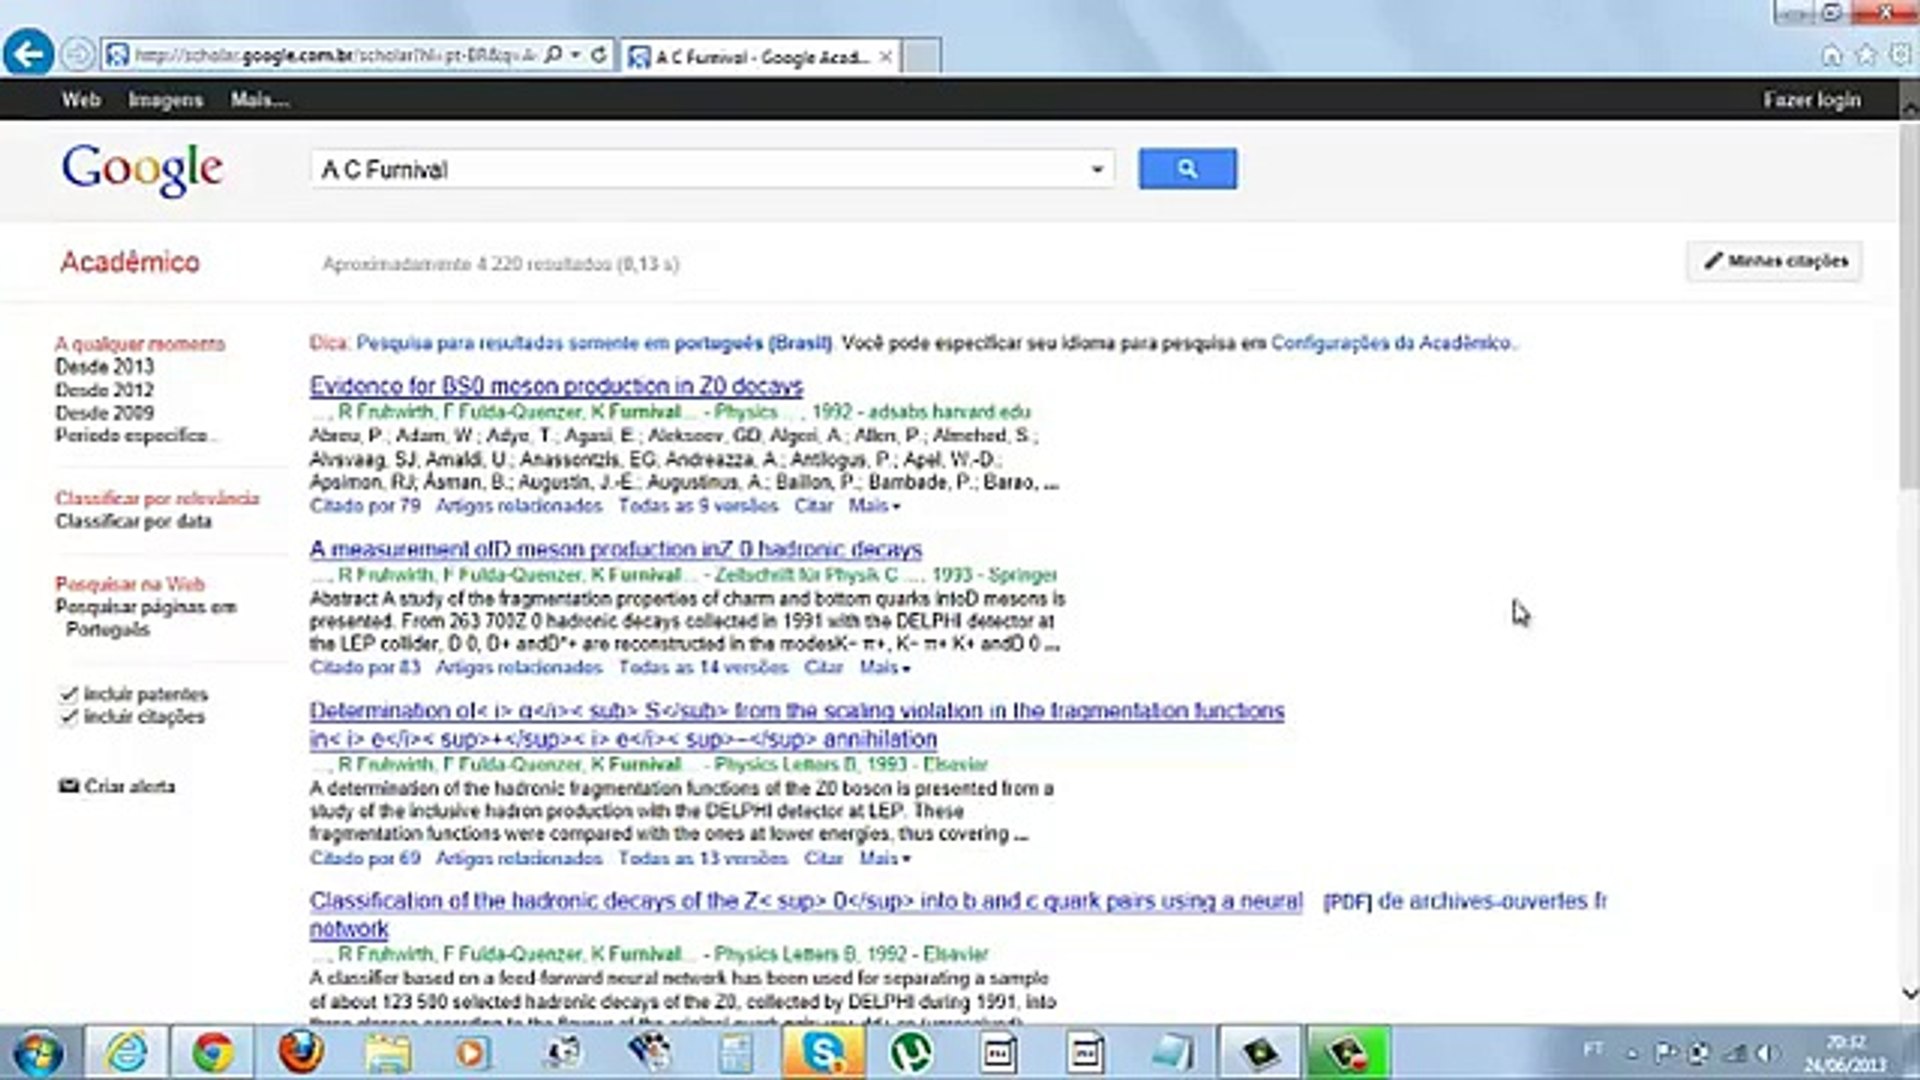Screen dimensions: 1920x1080
Task: Uncheck the incluir patentes checkbox
Action: pyautogui.click(x=68, y=694)
